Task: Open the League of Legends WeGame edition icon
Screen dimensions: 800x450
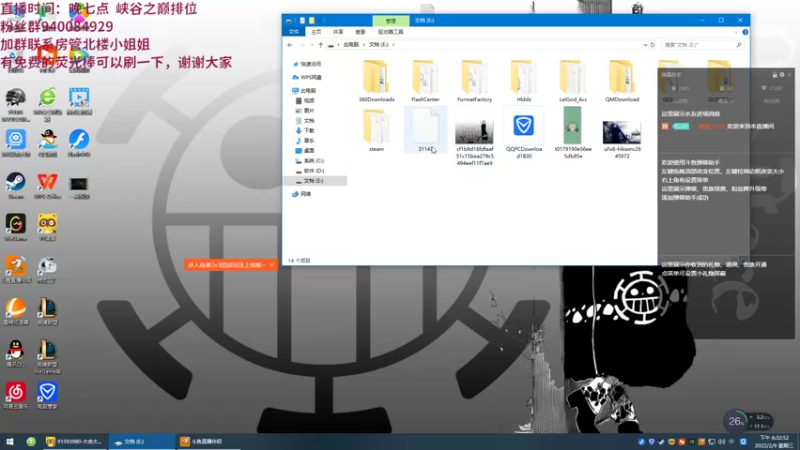Action: 47,356
